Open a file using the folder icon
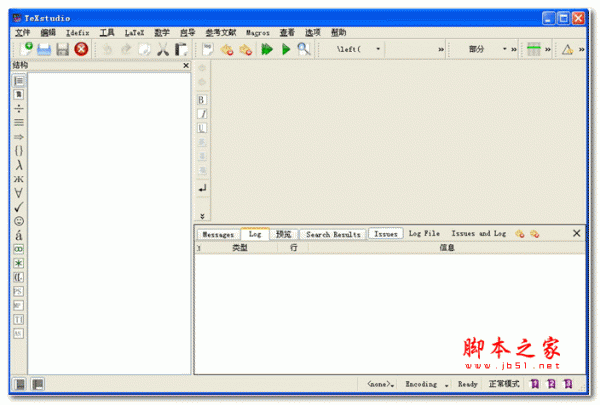Image resolution: width=600 pixels, height=405 pixels. [44, 49]
